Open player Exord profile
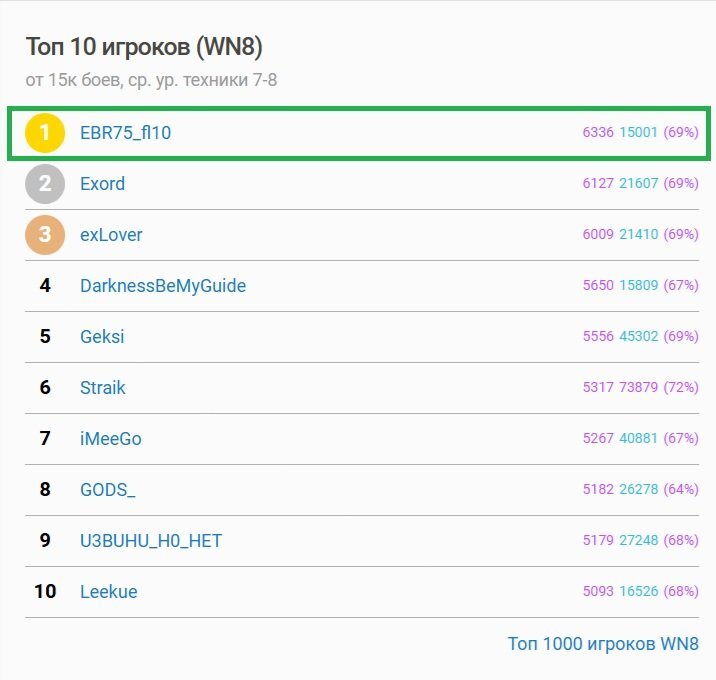716x680 pixels. pyautogui.click(x=102, y=184)
